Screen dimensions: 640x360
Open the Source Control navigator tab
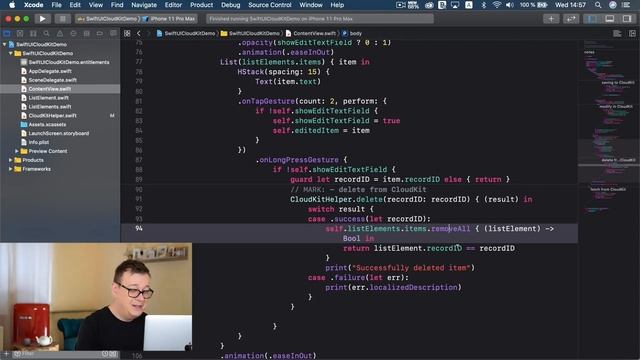point(20,33)
